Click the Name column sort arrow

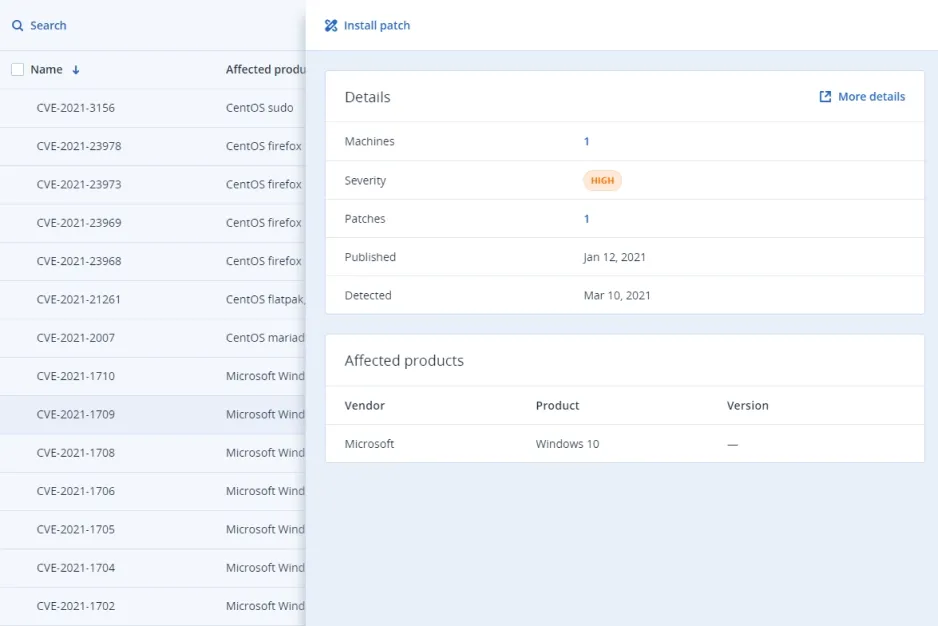[76, 70]
